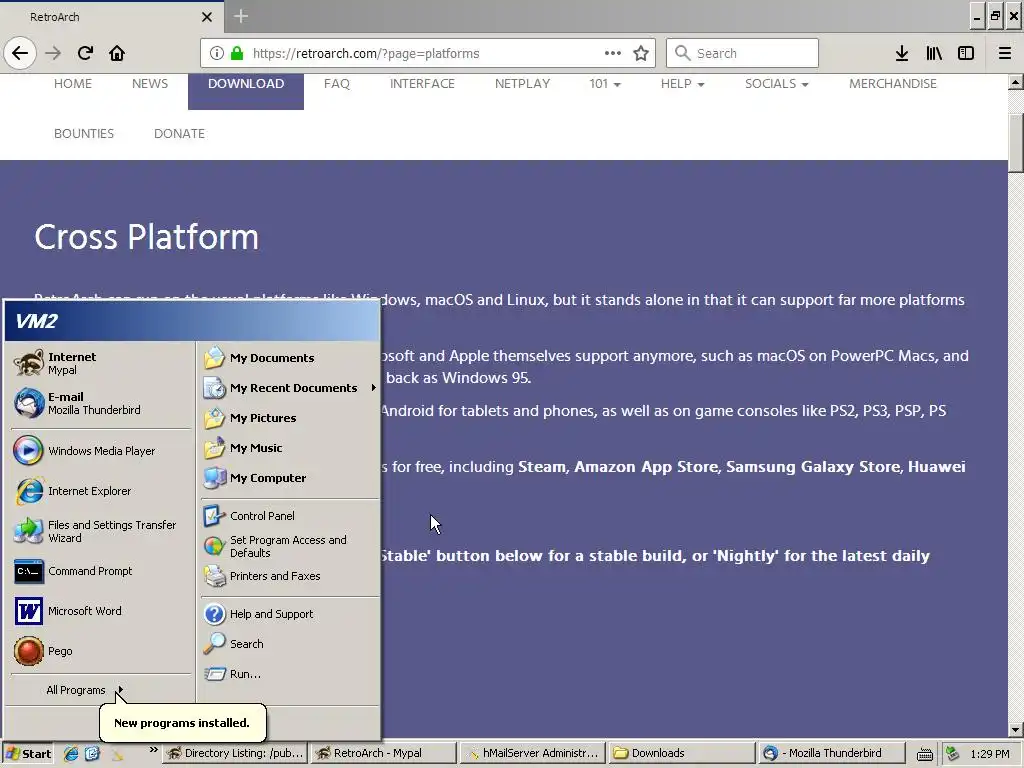This screenshot has width=1024, height=768.
Task: Open Set Program Access and Defaults
Action: 290,546
